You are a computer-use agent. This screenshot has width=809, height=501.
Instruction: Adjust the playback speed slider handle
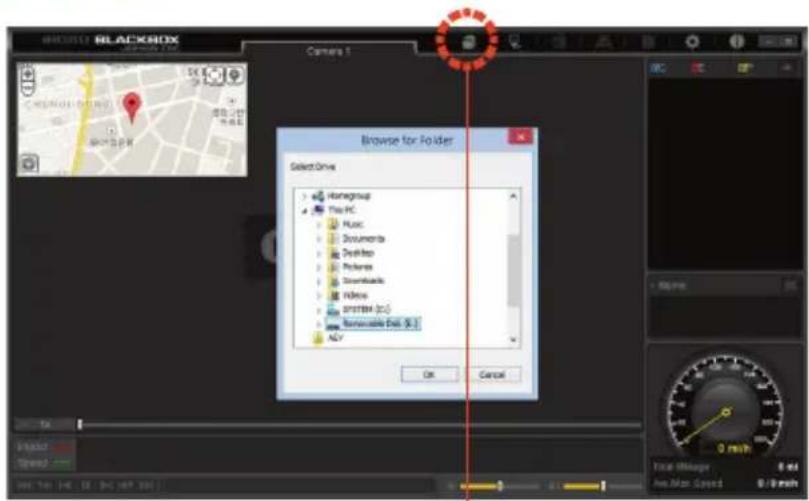pyautogui.click(x=603, y=486)
